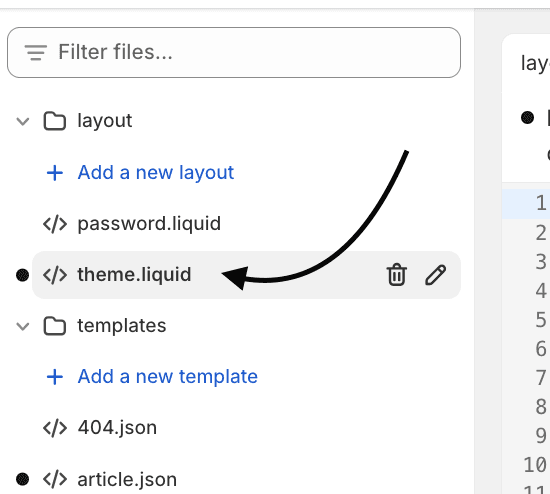The height and width of the screenshot is (494, 550).
Task: Collapse the templates folder chevron
Action: (23, 327)
